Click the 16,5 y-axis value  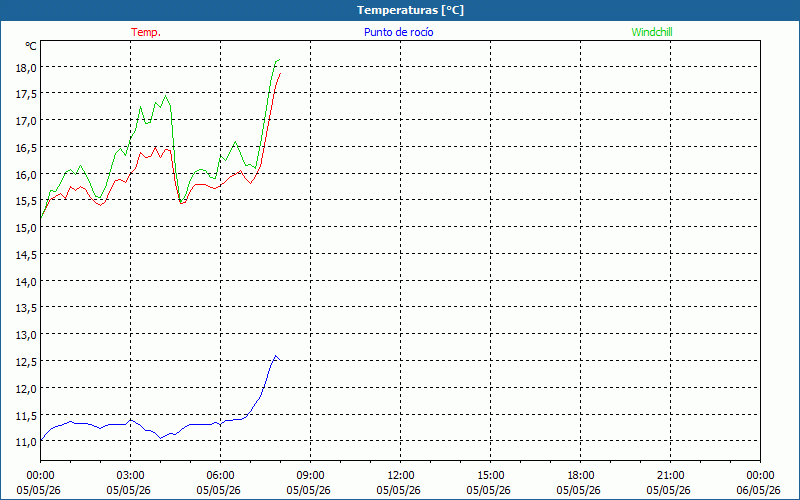[26, 148]
